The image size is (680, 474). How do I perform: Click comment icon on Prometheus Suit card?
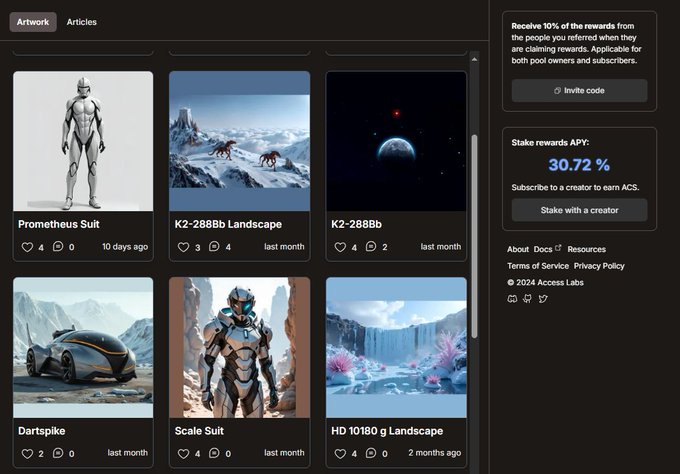click(x=58, y=247)
